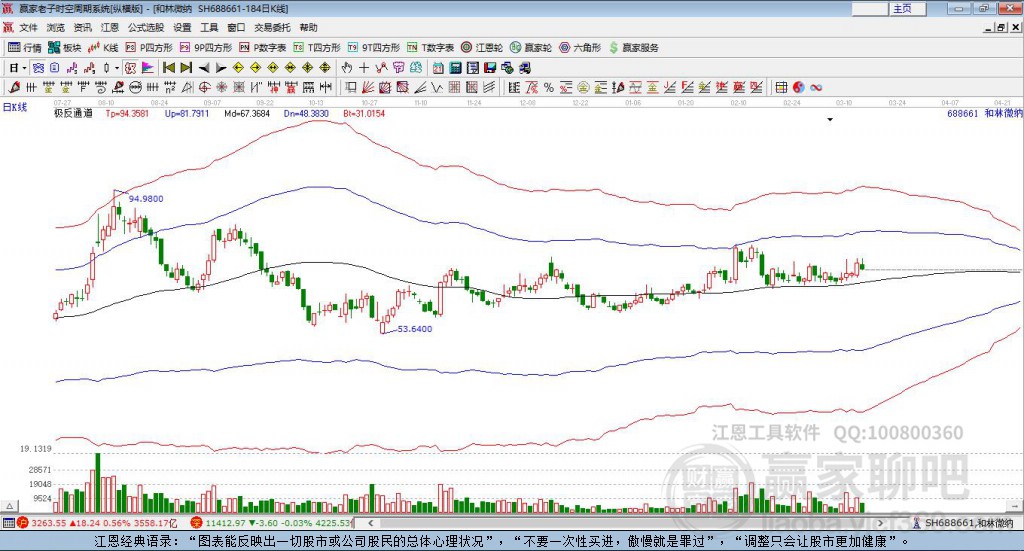Image resolution: width=1024 pixels, height=551 pixels.
Task: Switch to K线 chart view
Action: click(x=103, y=48)
